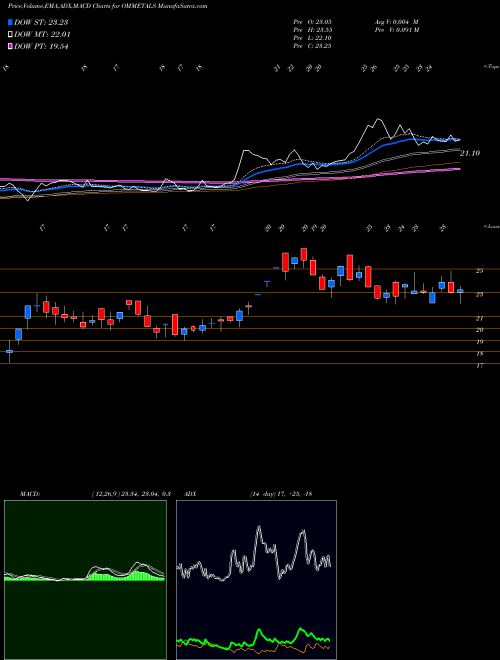Select the 'DOW PT: 19.54' legend text

[x=41, y=46]
